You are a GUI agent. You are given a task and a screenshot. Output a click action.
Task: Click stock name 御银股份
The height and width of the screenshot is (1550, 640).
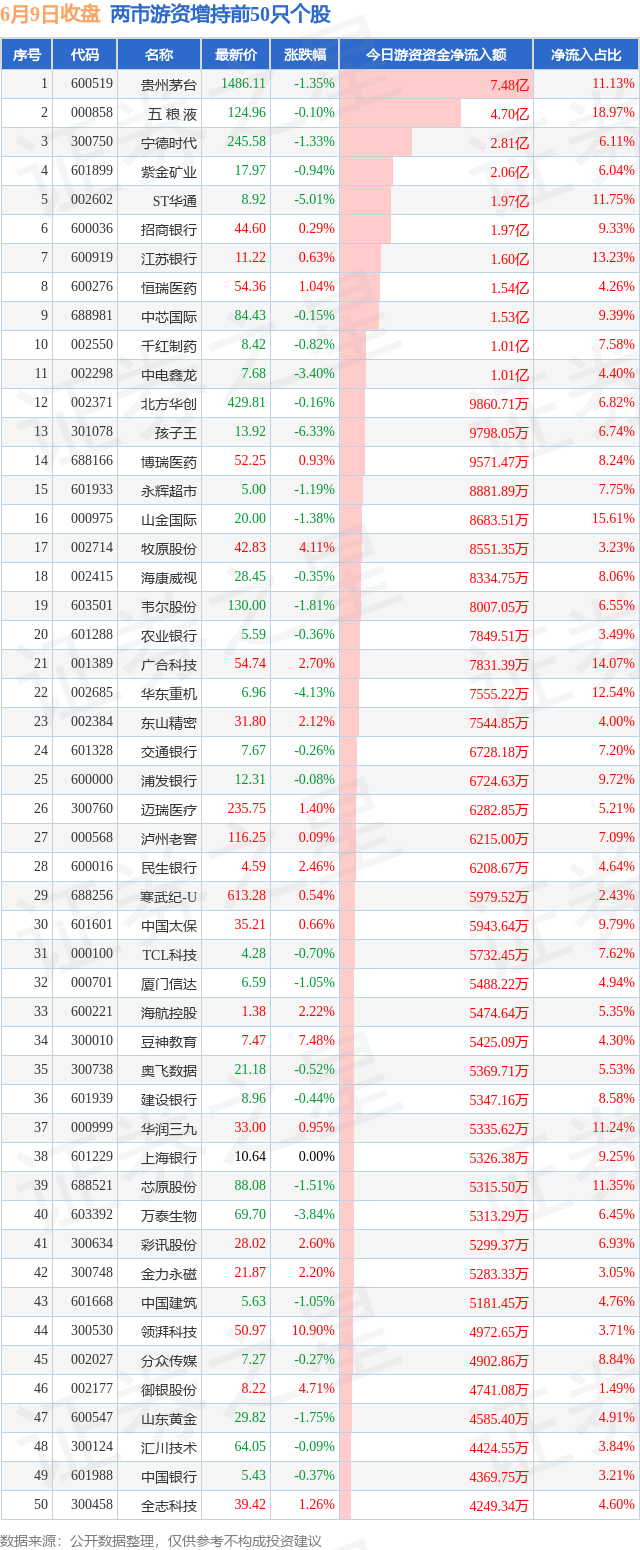pyautogui.click(x=169, y=1390)
